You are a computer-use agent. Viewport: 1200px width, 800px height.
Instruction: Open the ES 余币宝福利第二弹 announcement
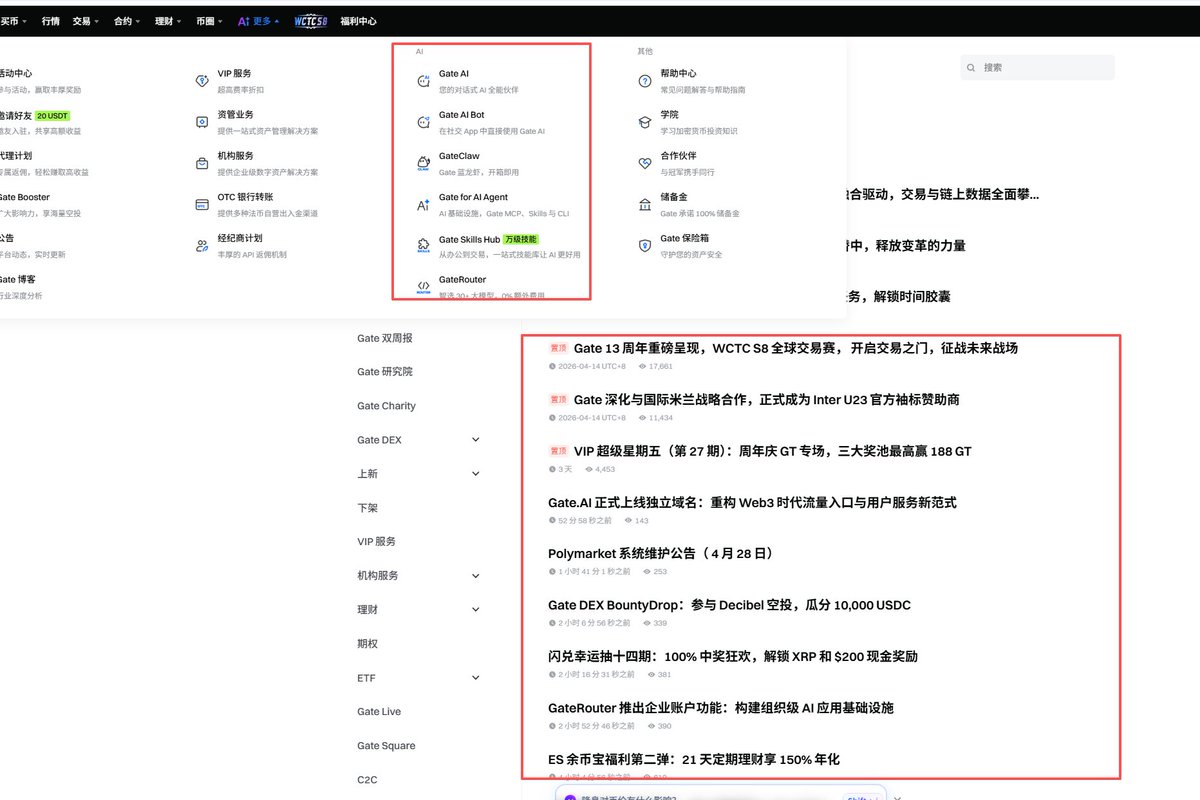(x=694, y=759)
